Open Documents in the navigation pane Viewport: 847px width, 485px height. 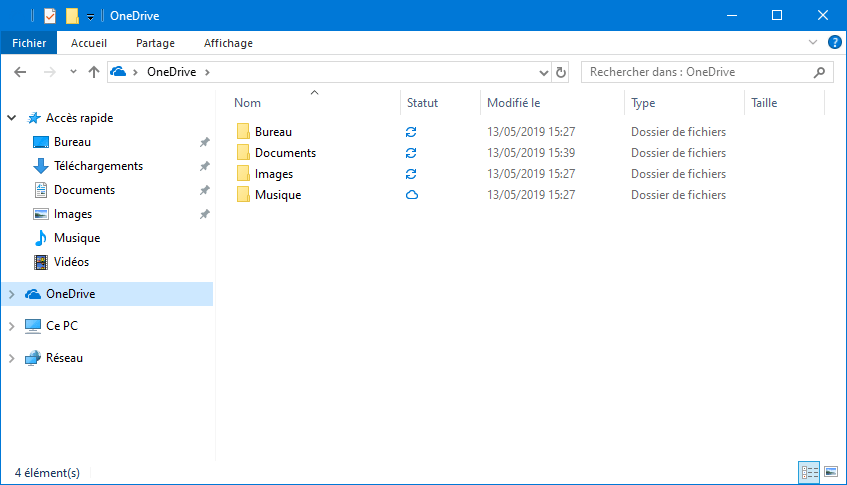coord(84,190)
